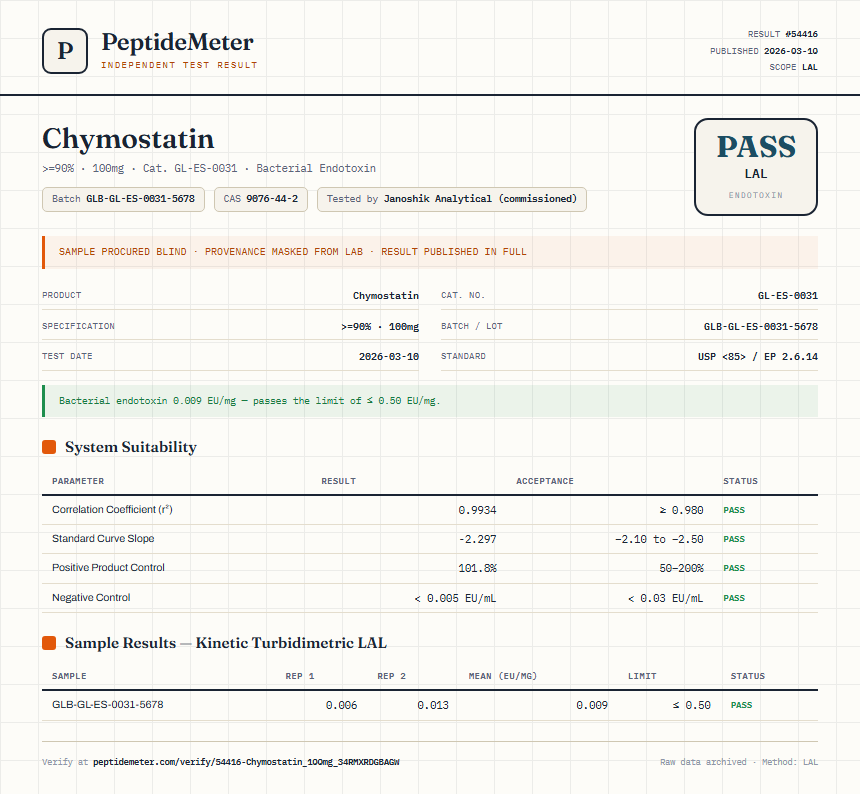
Task: Click the SCOPE LAL entry
Action: click(793, 67)
